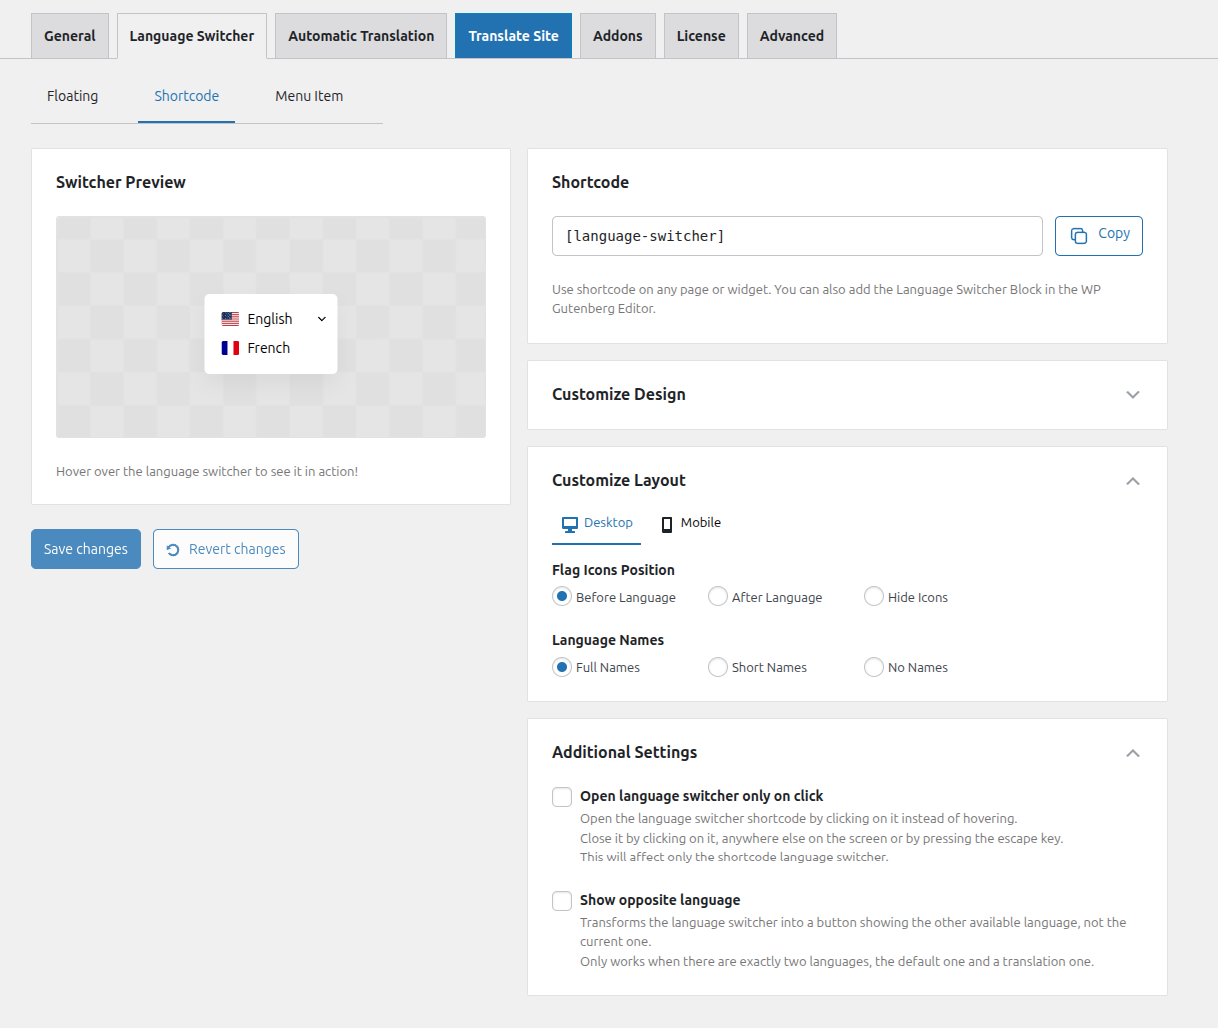The height and width of the screenshot is (1028, 1218).
Task: Open the English language dropdown in preview
Action: coord(320,318)
